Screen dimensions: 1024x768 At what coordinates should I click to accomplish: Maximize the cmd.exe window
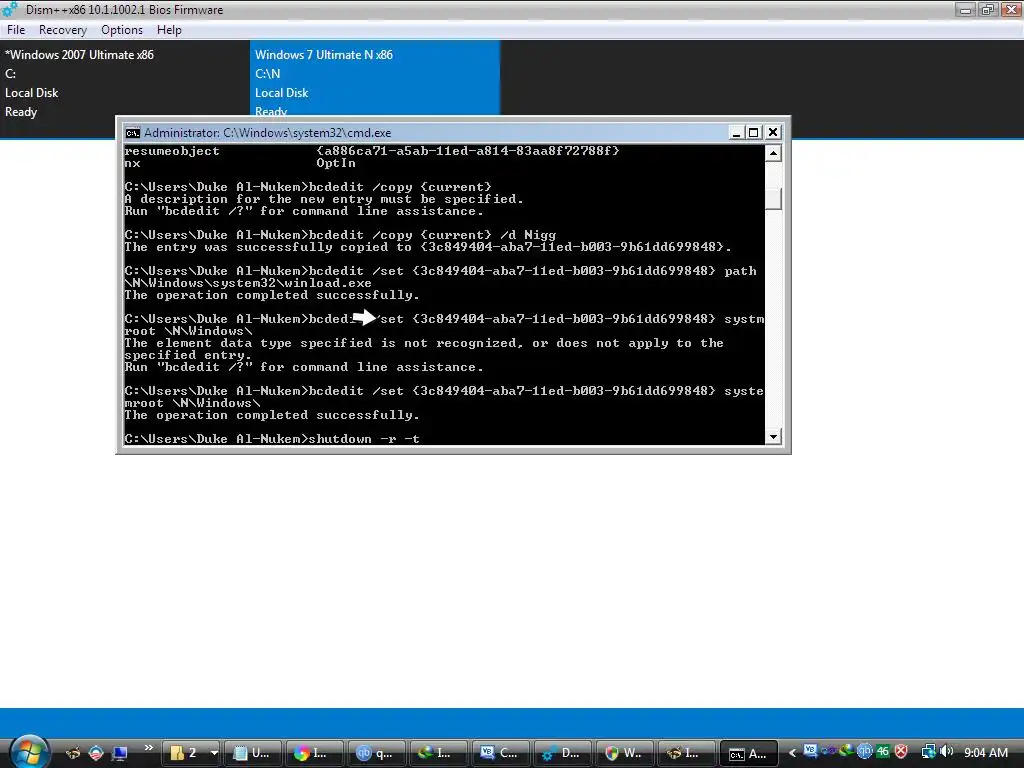(x=754, y=133)
